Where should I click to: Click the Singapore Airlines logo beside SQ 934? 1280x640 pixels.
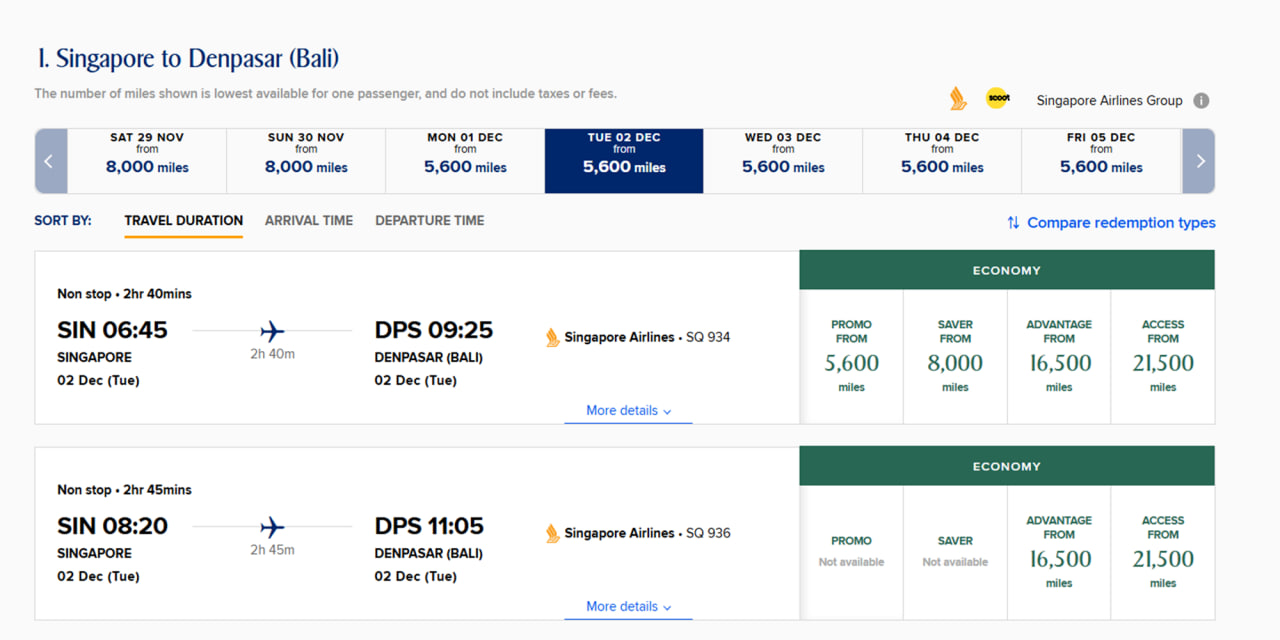point(553,338)
